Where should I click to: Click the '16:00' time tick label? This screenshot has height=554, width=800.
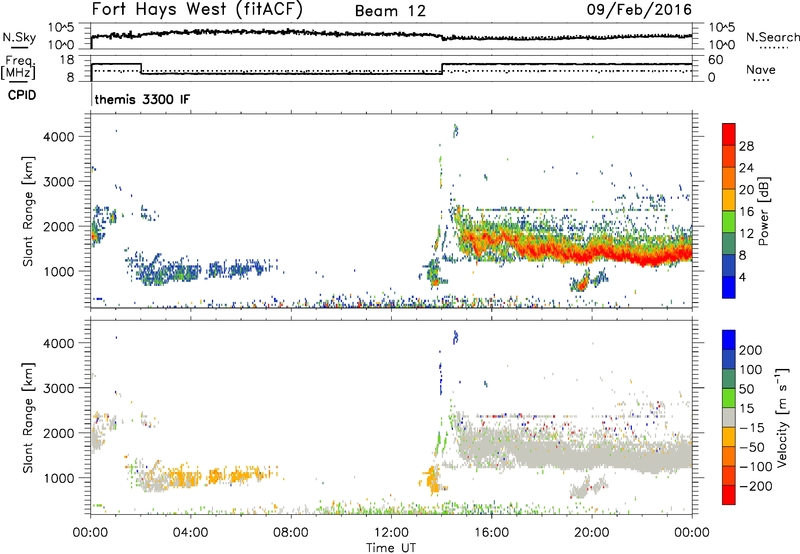coord(491,533)
